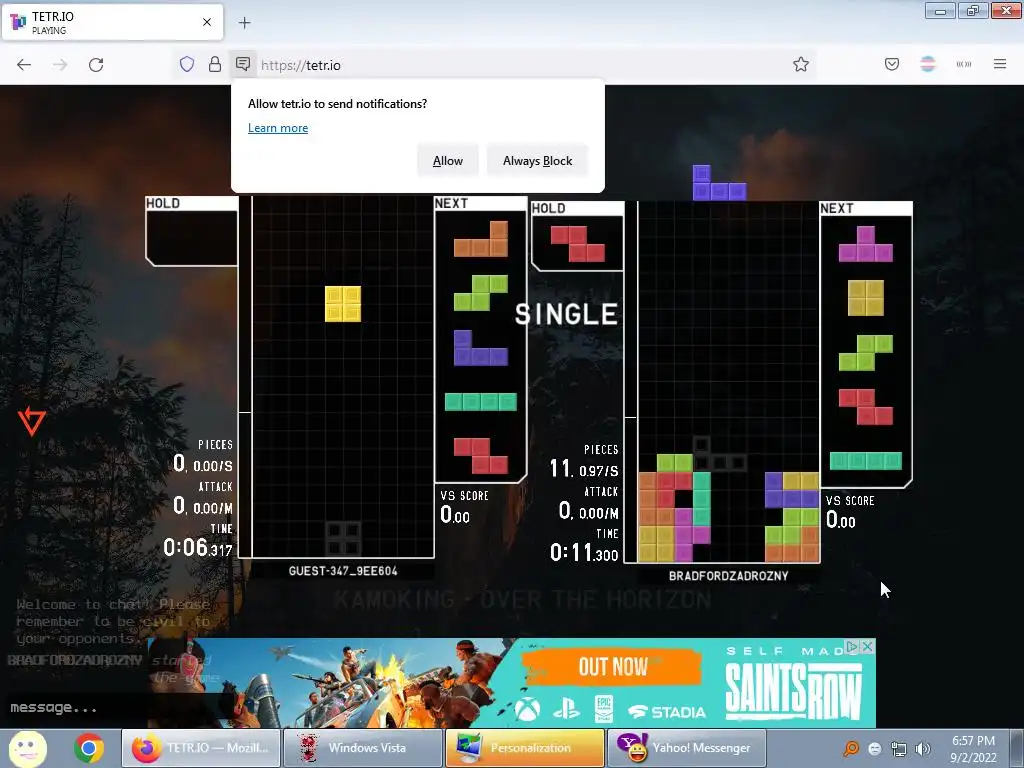The height and width of the screenshot is (768, 1024).
Task: Close the Saints Row ad
Action: pyautogui.click(x=867, y=647)
